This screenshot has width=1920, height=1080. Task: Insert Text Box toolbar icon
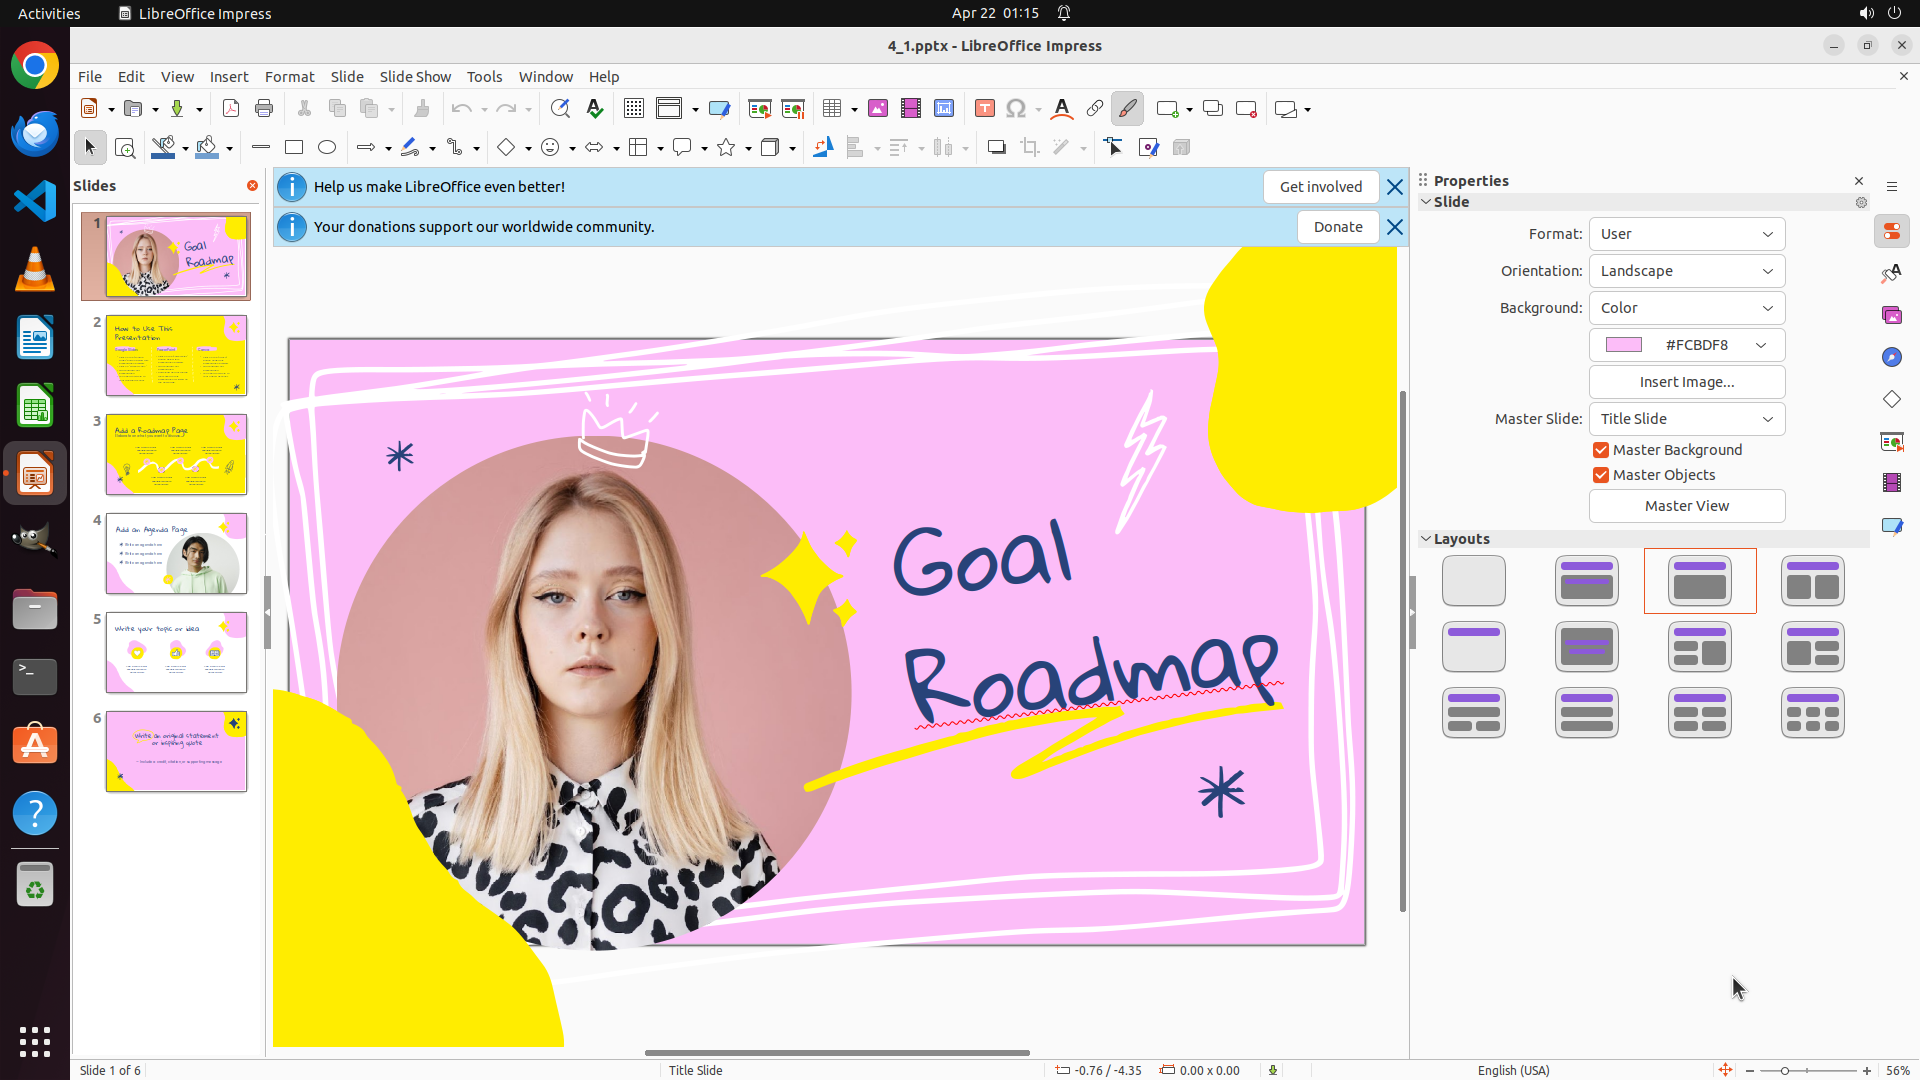point(984,109)
